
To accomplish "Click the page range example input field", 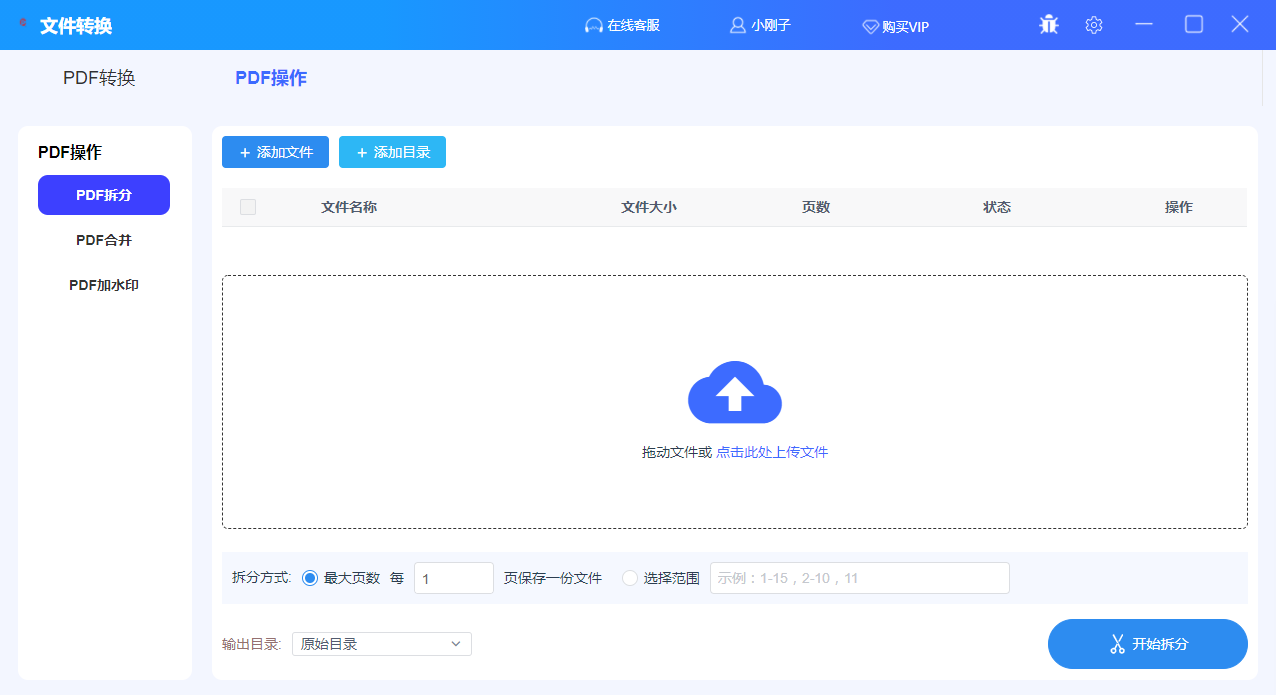I will (x=859, y=577).
